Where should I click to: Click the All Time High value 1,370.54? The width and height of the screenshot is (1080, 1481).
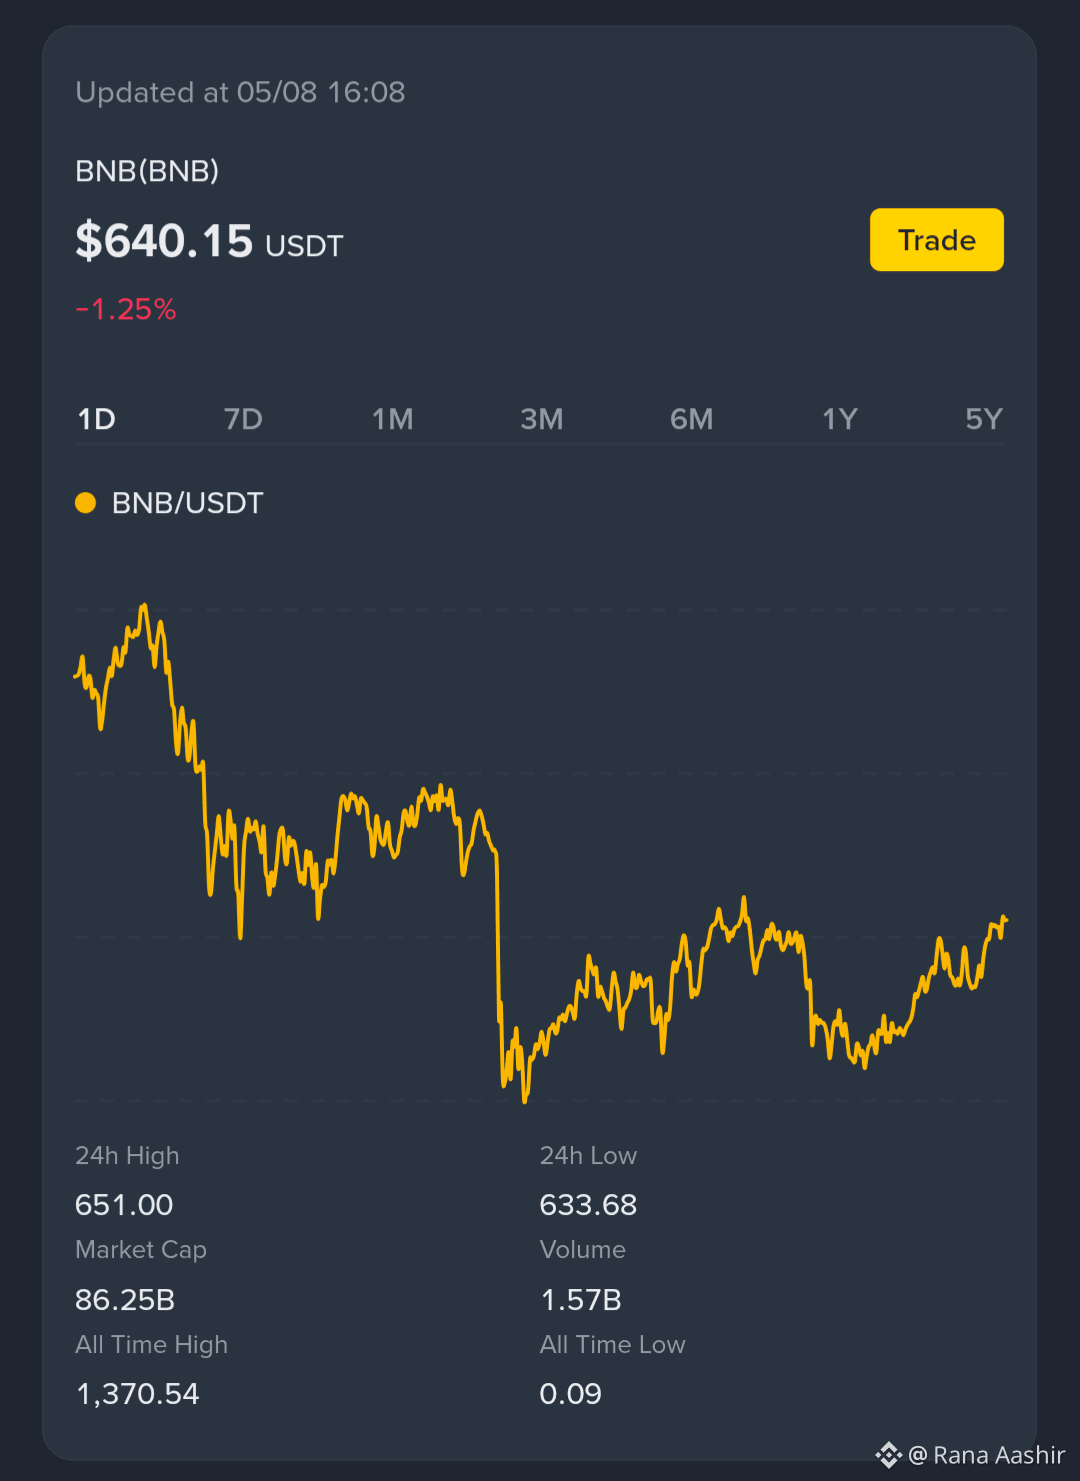(x=138, y=1394)
